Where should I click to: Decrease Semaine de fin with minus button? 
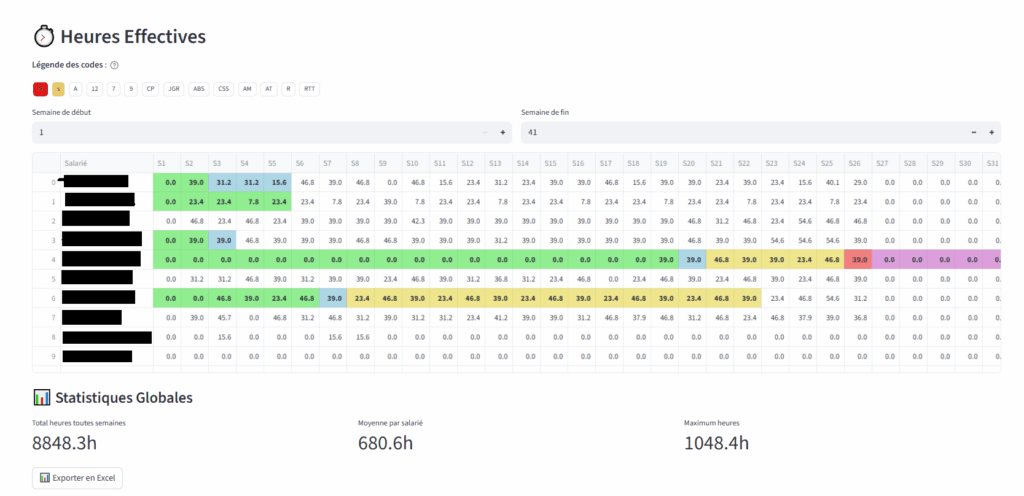[973, 132]
